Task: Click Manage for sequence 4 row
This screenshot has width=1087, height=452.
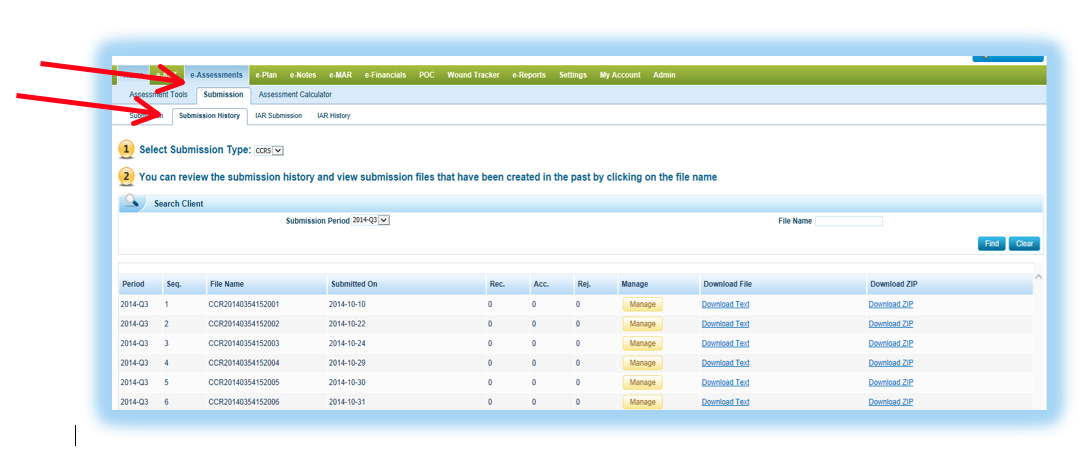Action: tap(642, 363)
